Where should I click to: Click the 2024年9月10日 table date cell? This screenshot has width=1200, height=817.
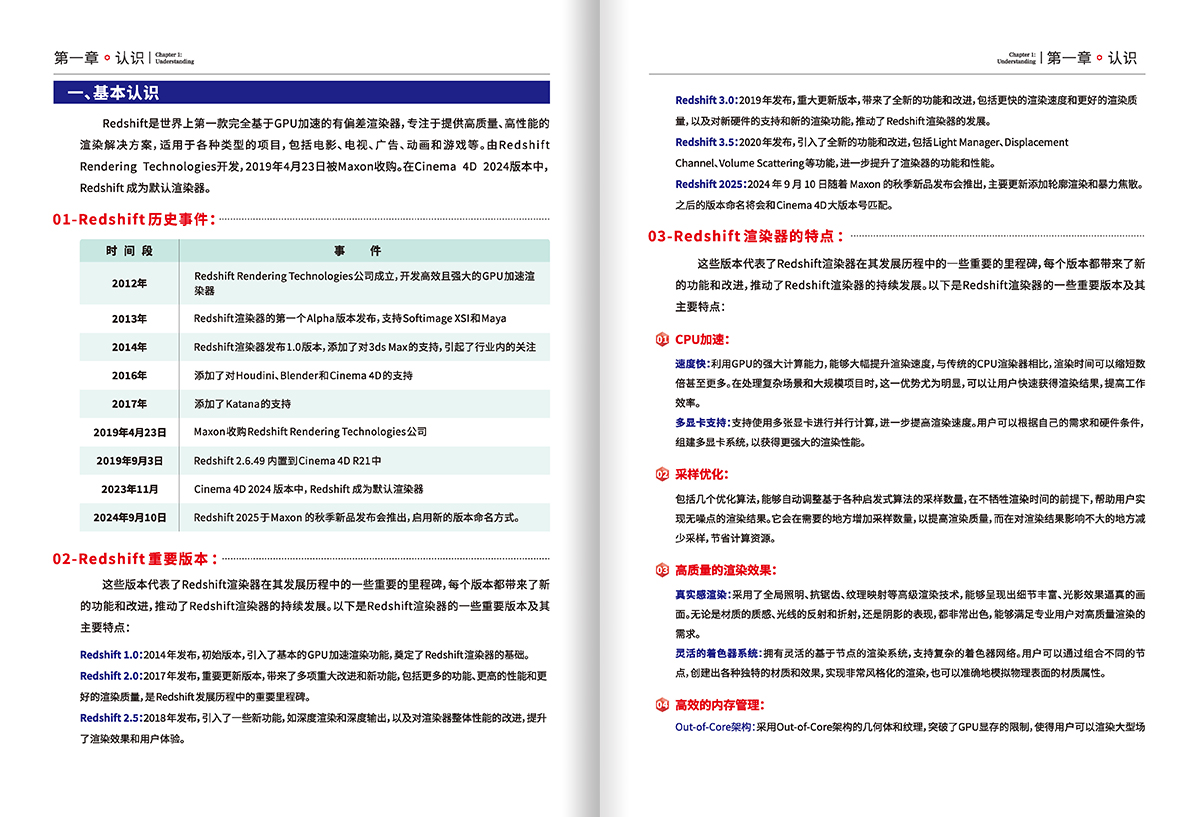[x=129, y=518]
